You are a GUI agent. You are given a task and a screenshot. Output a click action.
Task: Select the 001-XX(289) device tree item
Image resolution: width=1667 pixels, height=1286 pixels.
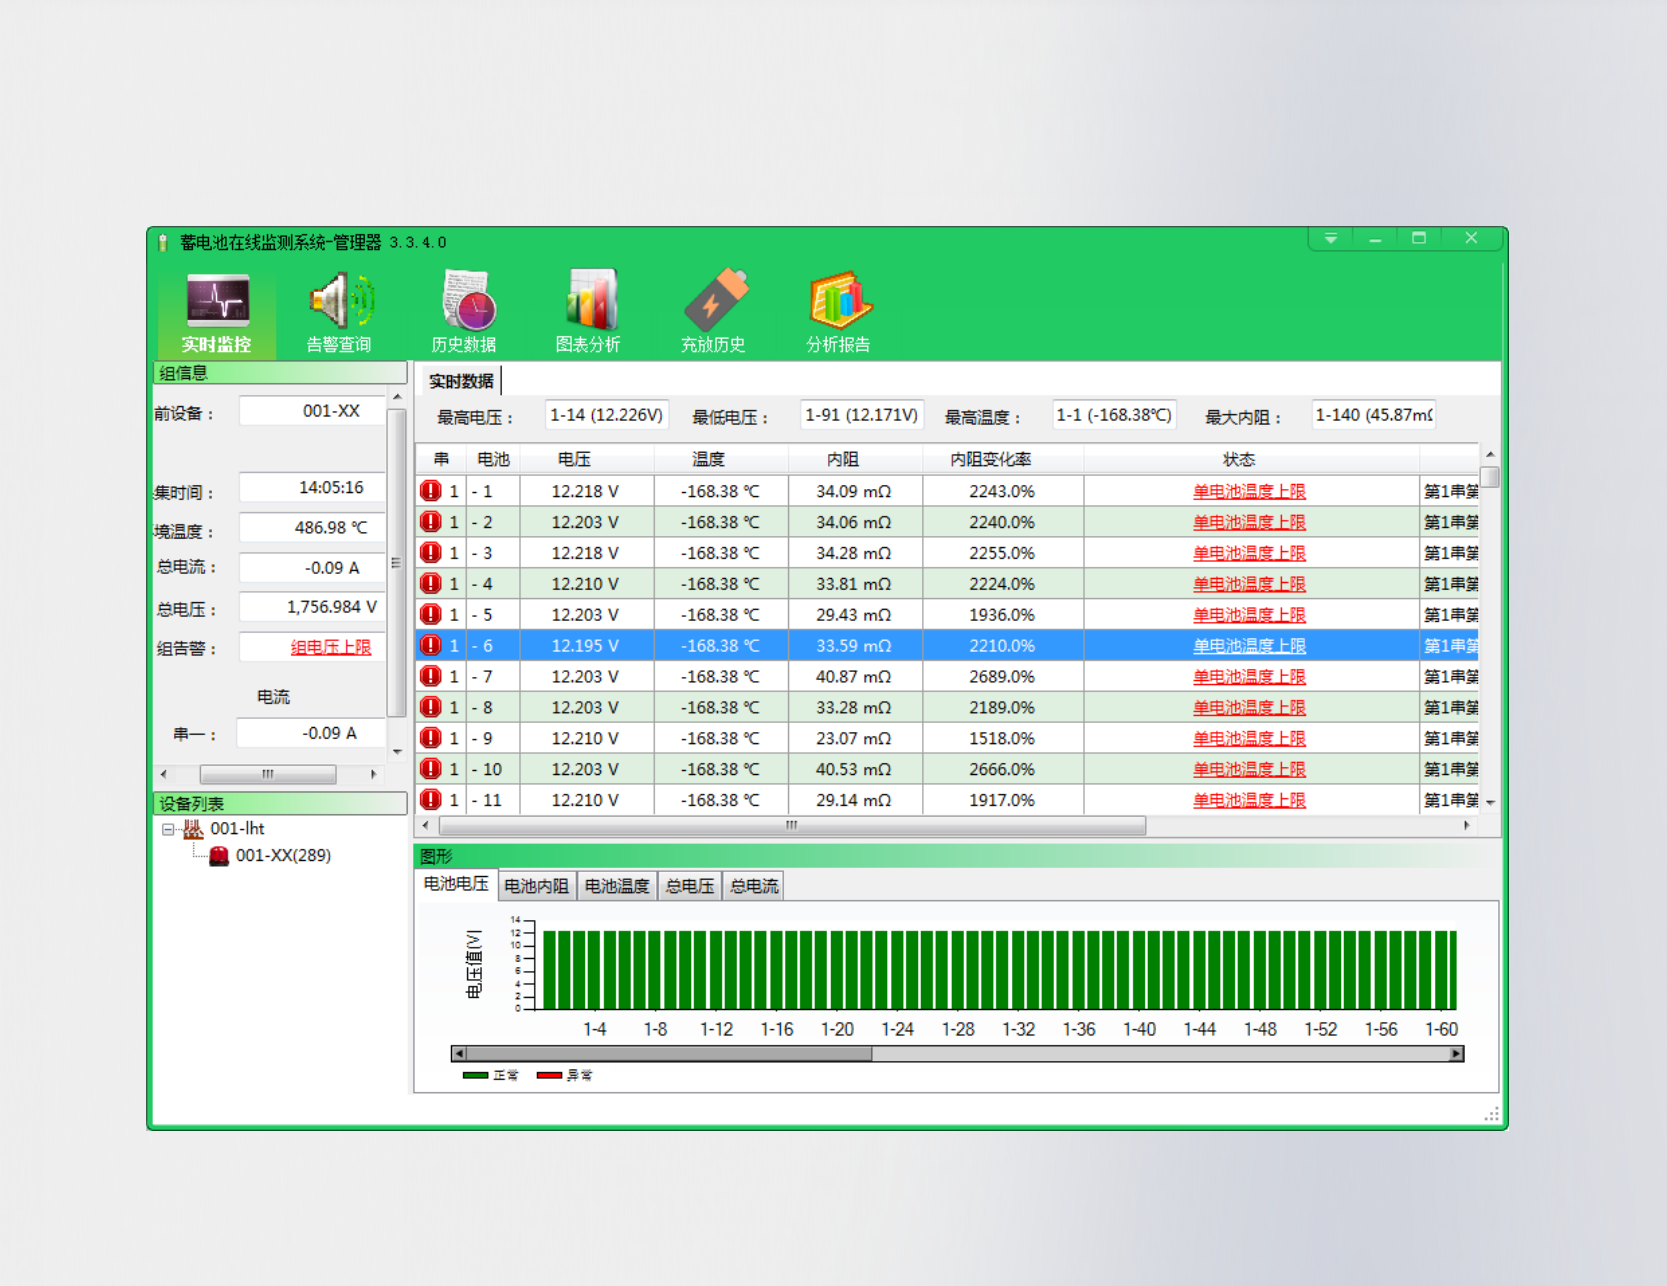pos(283,856)
